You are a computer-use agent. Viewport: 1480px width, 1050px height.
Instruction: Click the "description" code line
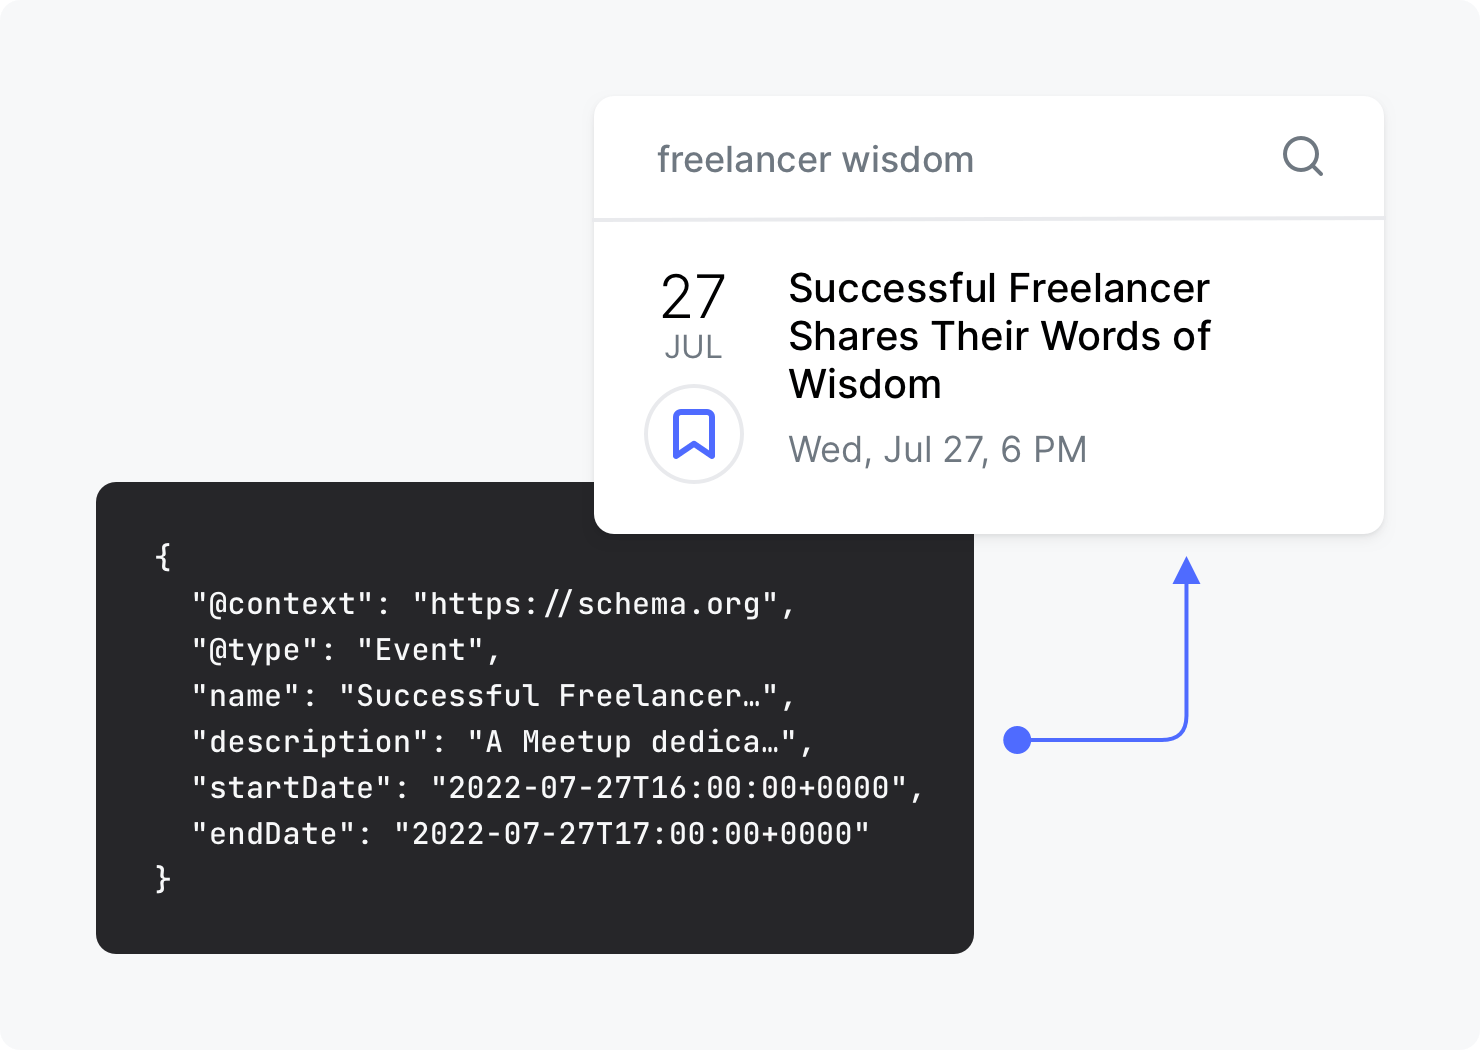(x=502, y=742)
